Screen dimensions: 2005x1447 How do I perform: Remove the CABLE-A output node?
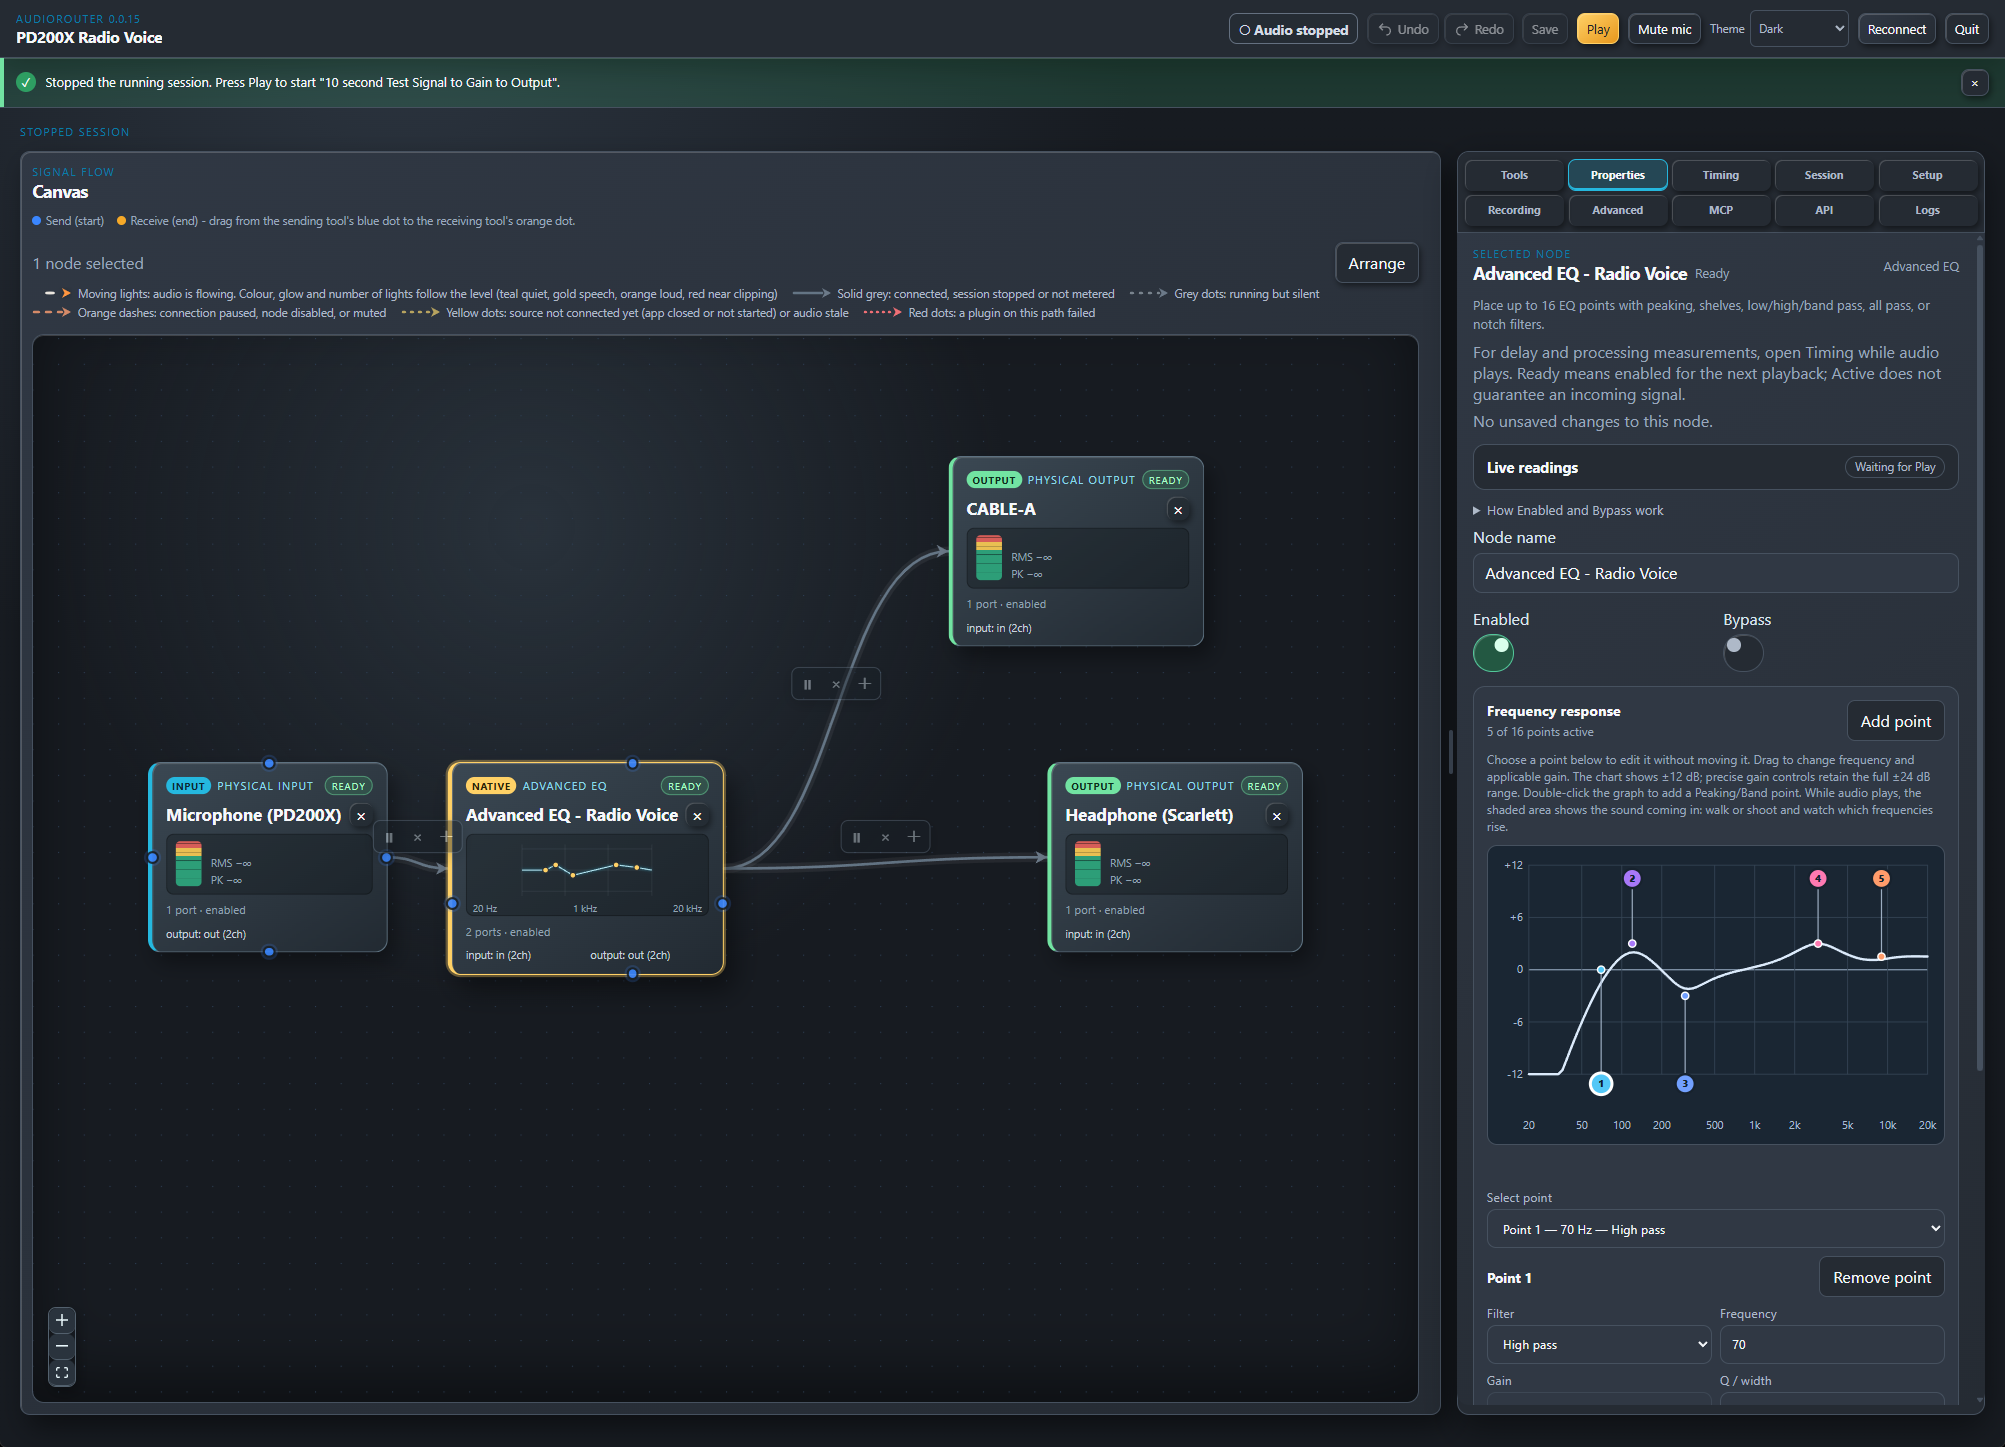click(1178, 510)
